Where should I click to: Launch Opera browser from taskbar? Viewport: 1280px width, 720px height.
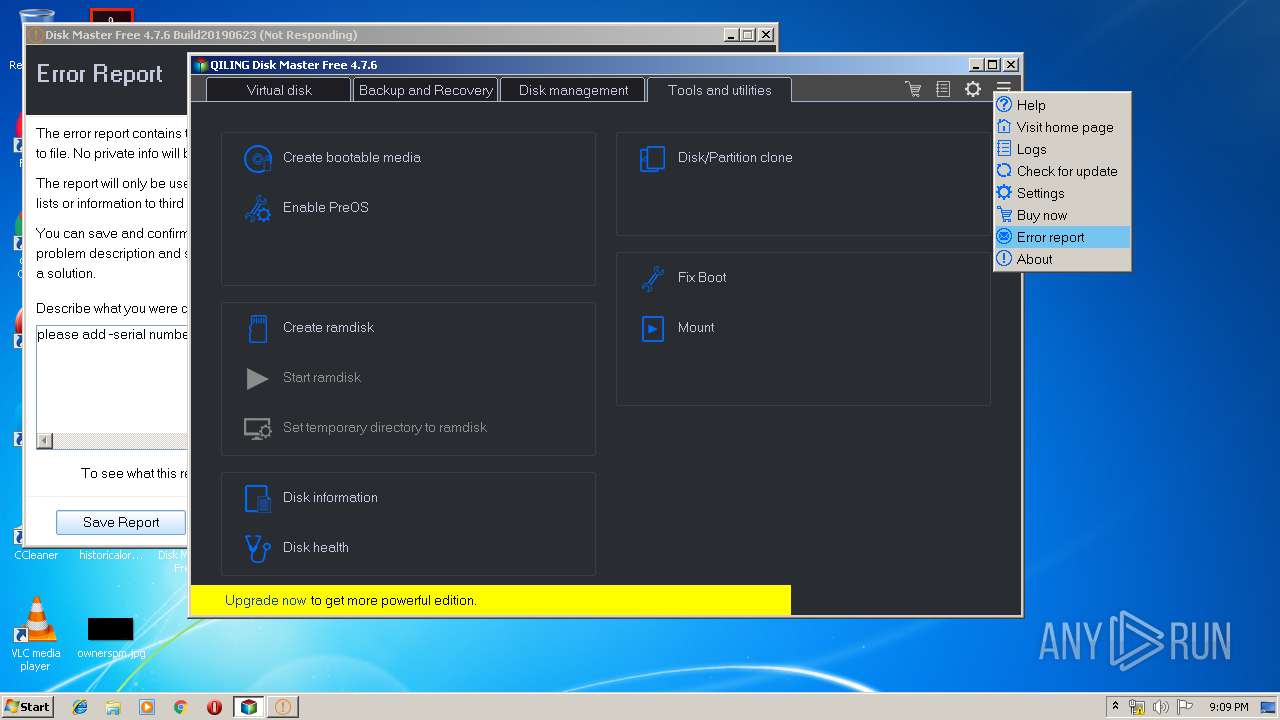click(214, 707)
